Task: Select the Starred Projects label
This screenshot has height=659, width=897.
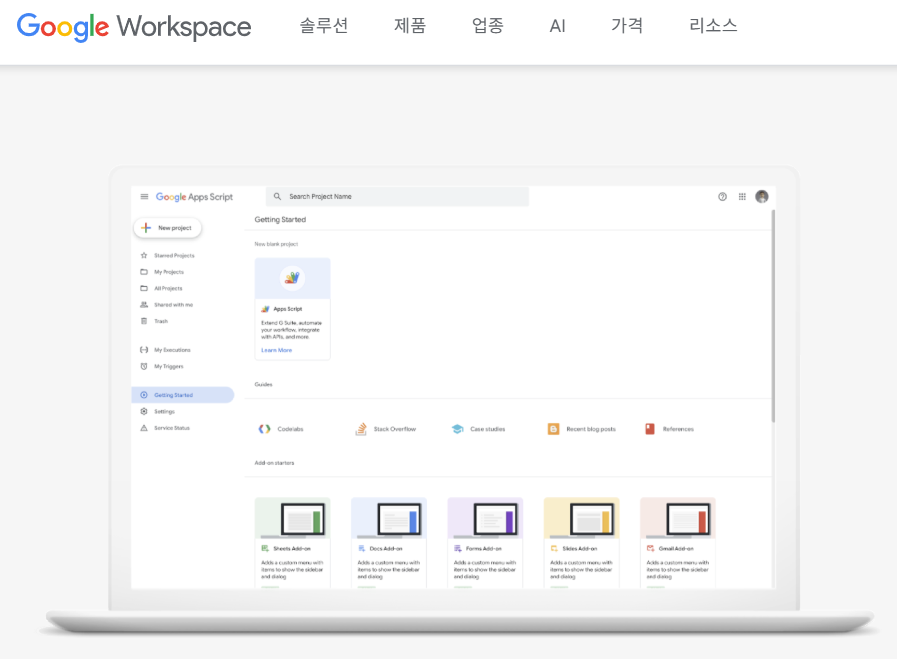Action: 174,256
